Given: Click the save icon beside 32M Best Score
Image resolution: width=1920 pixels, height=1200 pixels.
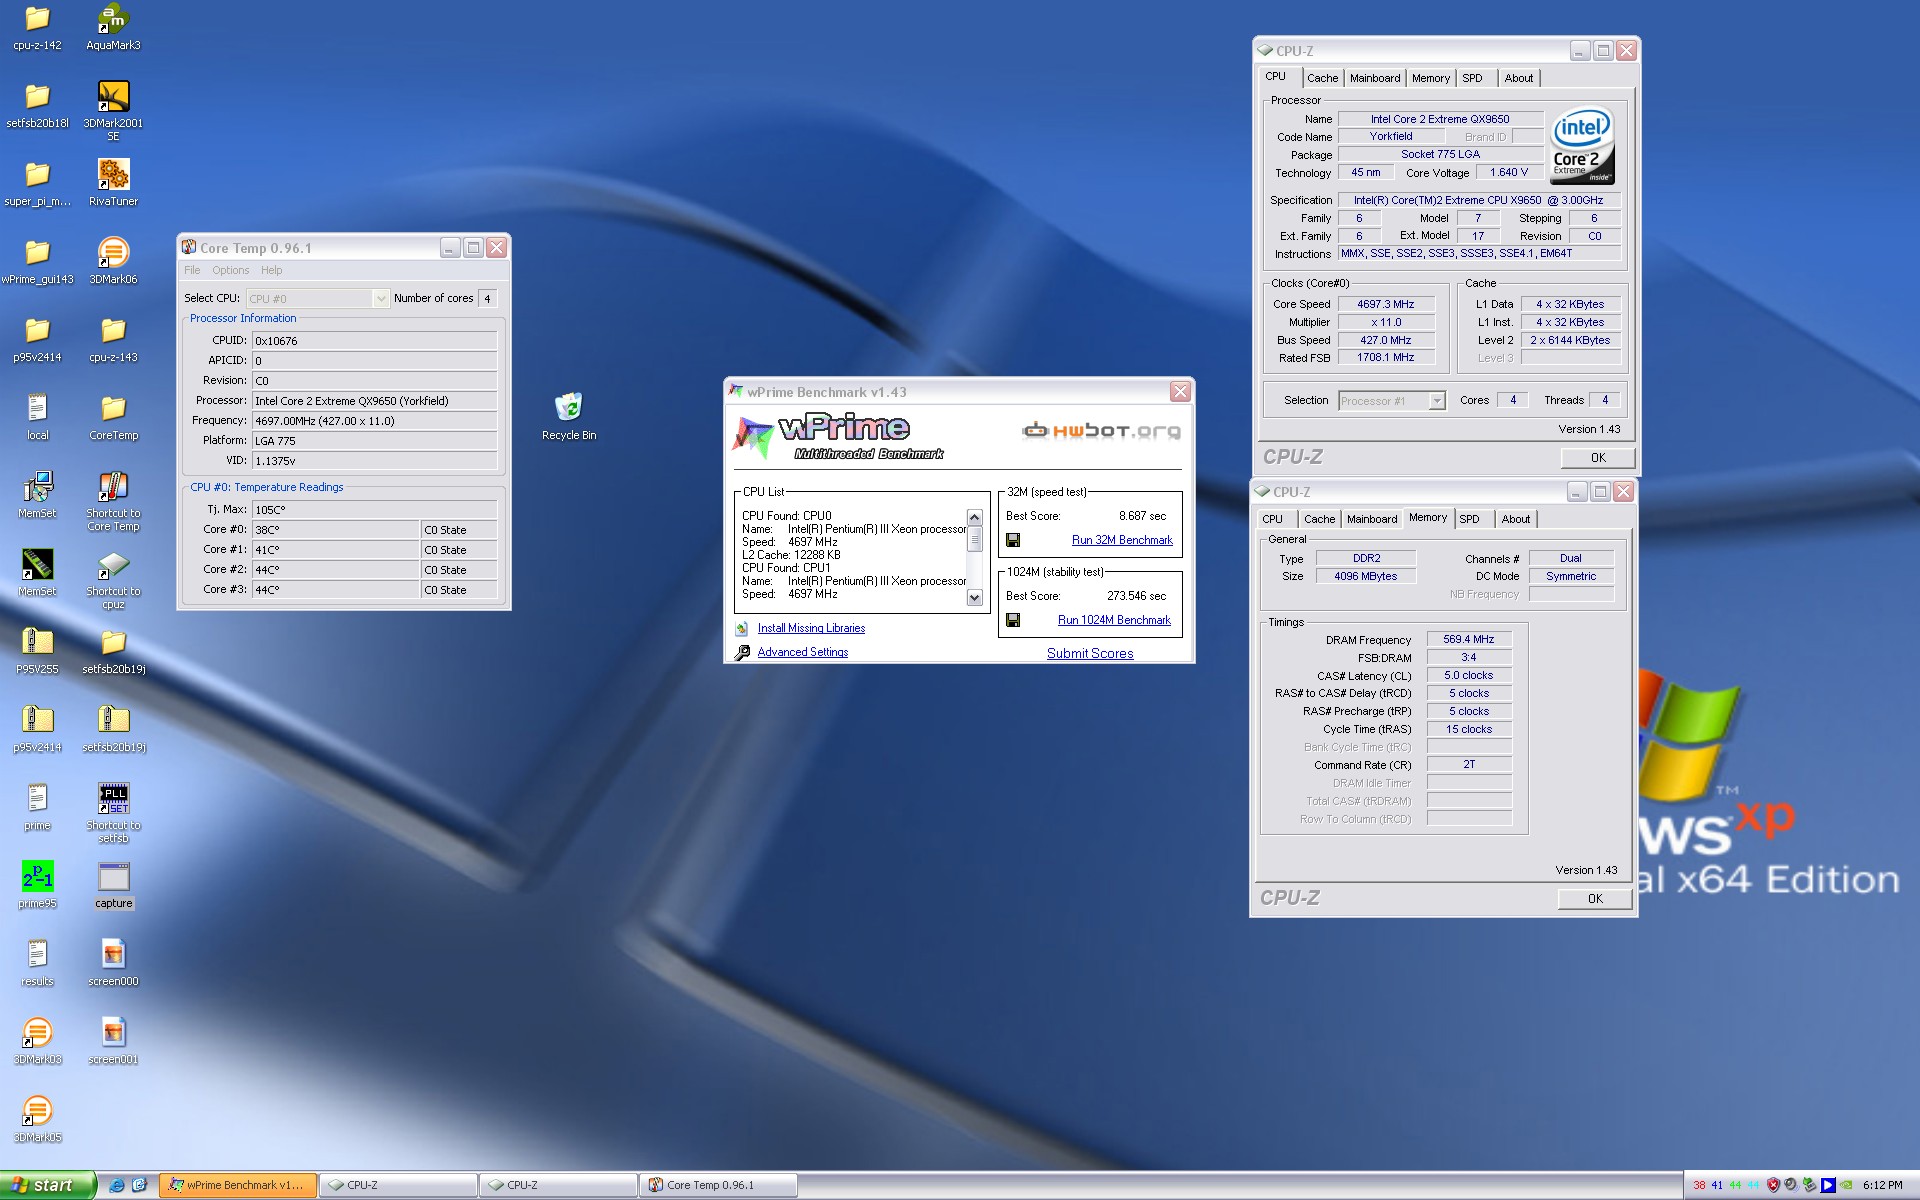Looking at the screenshot, I should 1013,540.
